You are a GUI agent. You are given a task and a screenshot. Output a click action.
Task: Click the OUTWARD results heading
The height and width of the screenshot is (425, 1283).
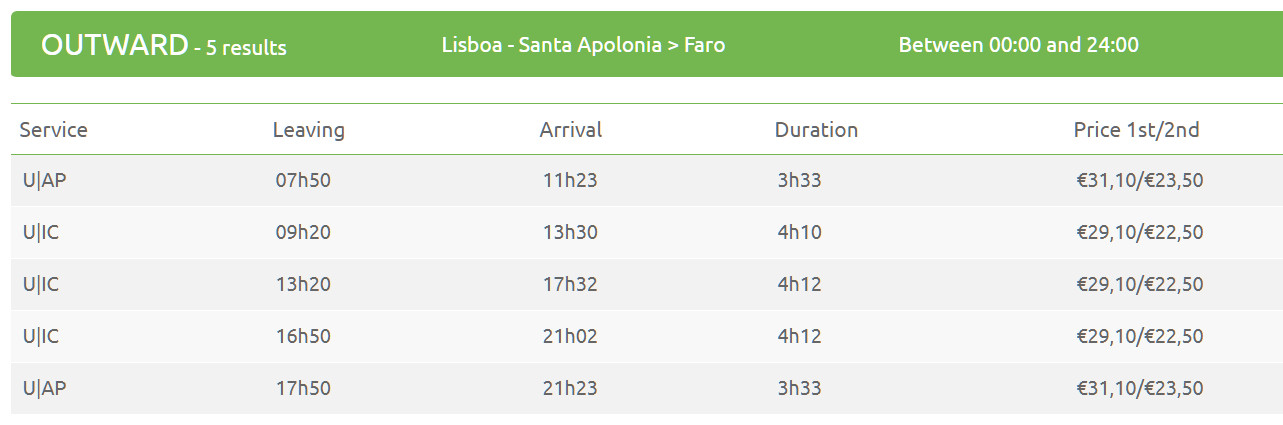coord(164,45)
